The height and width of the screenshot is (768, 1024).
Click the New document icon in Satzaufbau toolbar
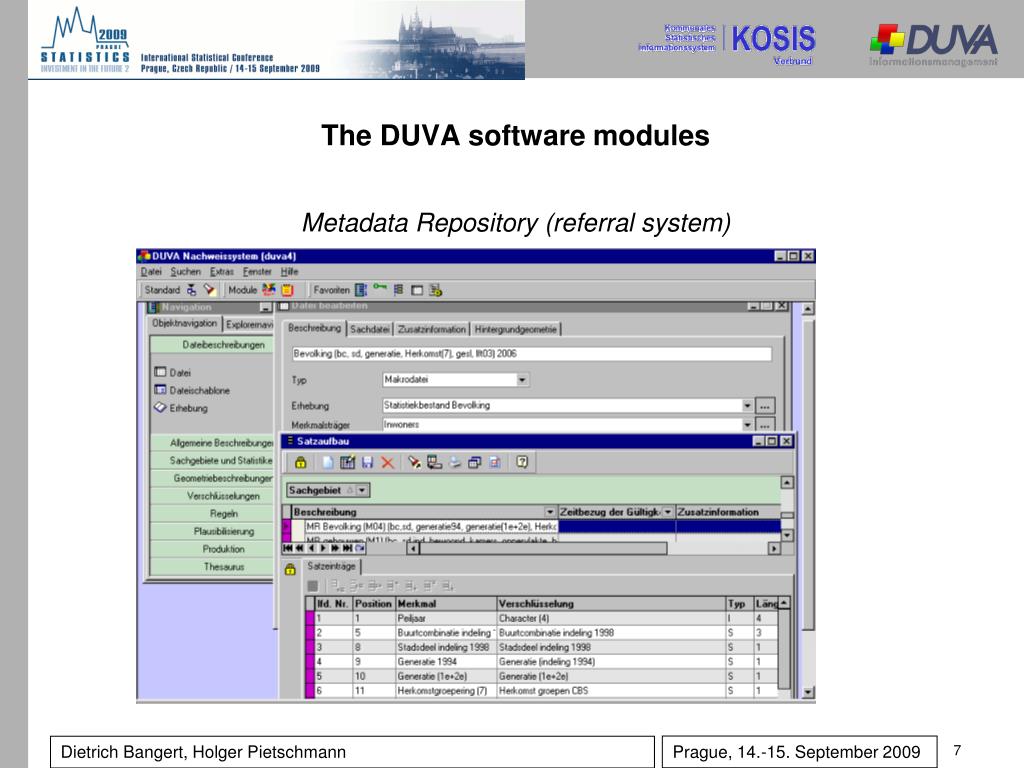coord(328,462)
